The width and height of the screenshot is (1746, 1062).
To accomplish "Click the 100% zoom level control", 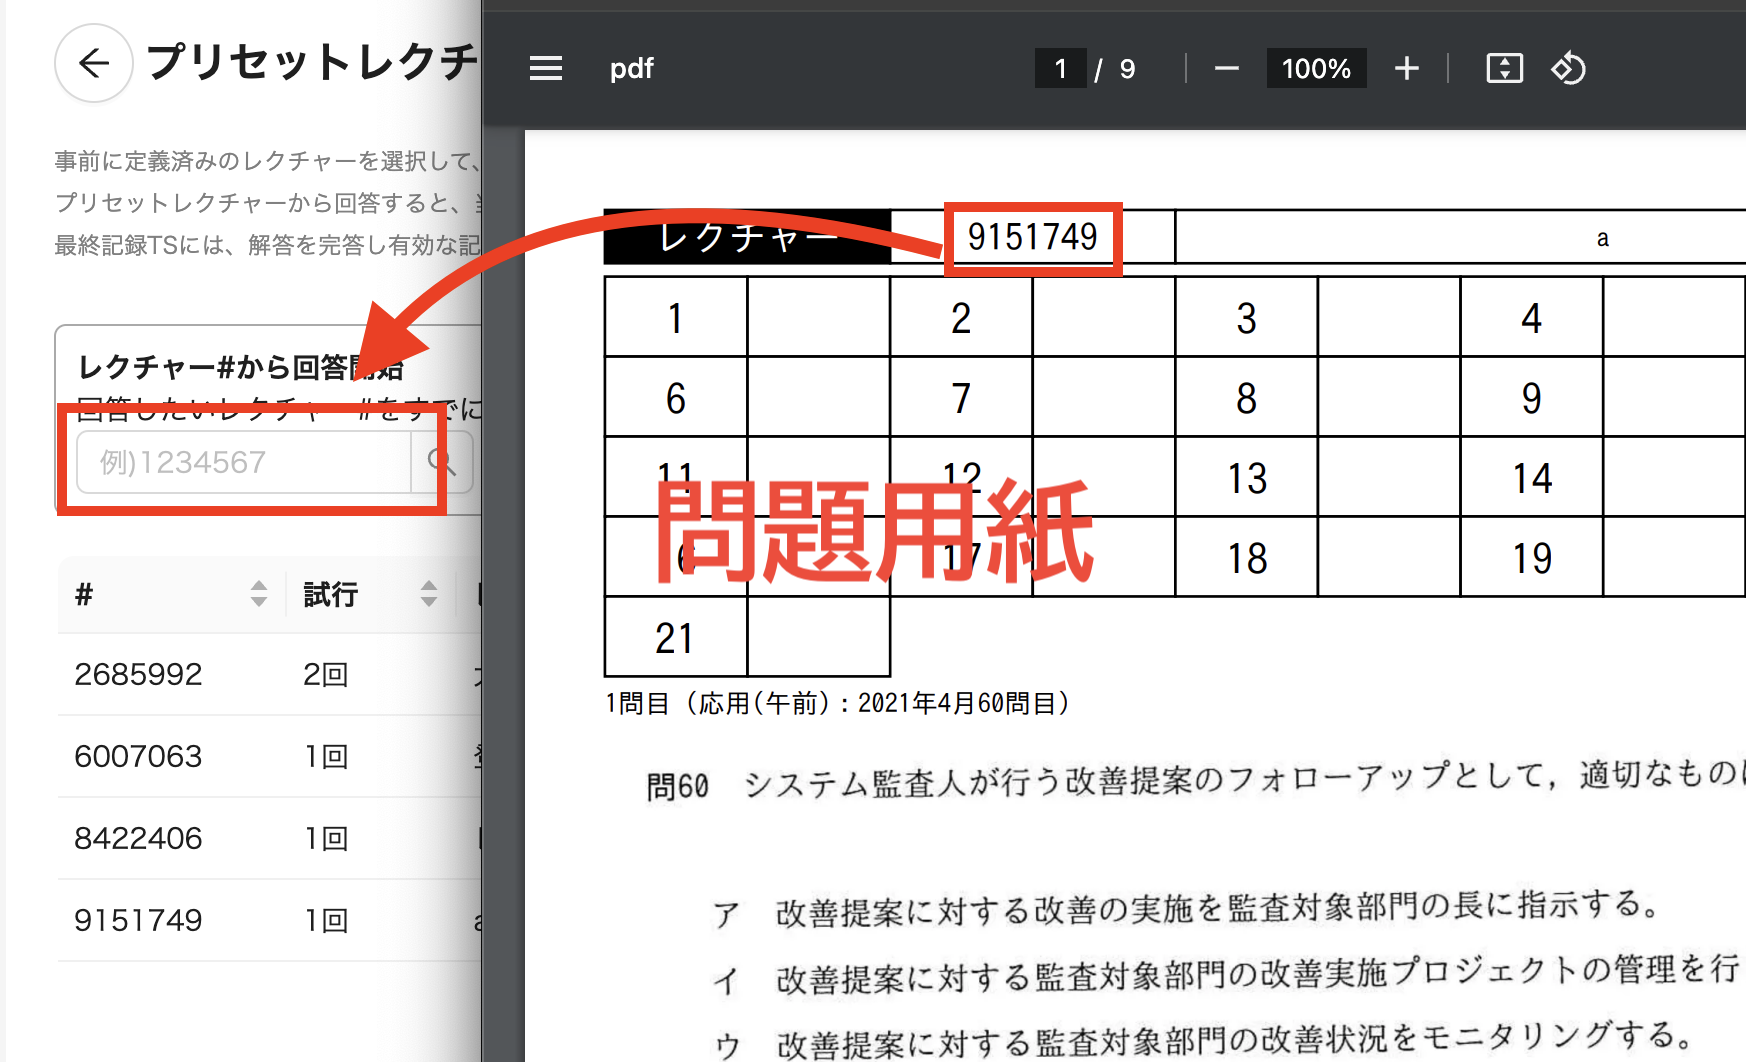I will [x=1316, y=68].
